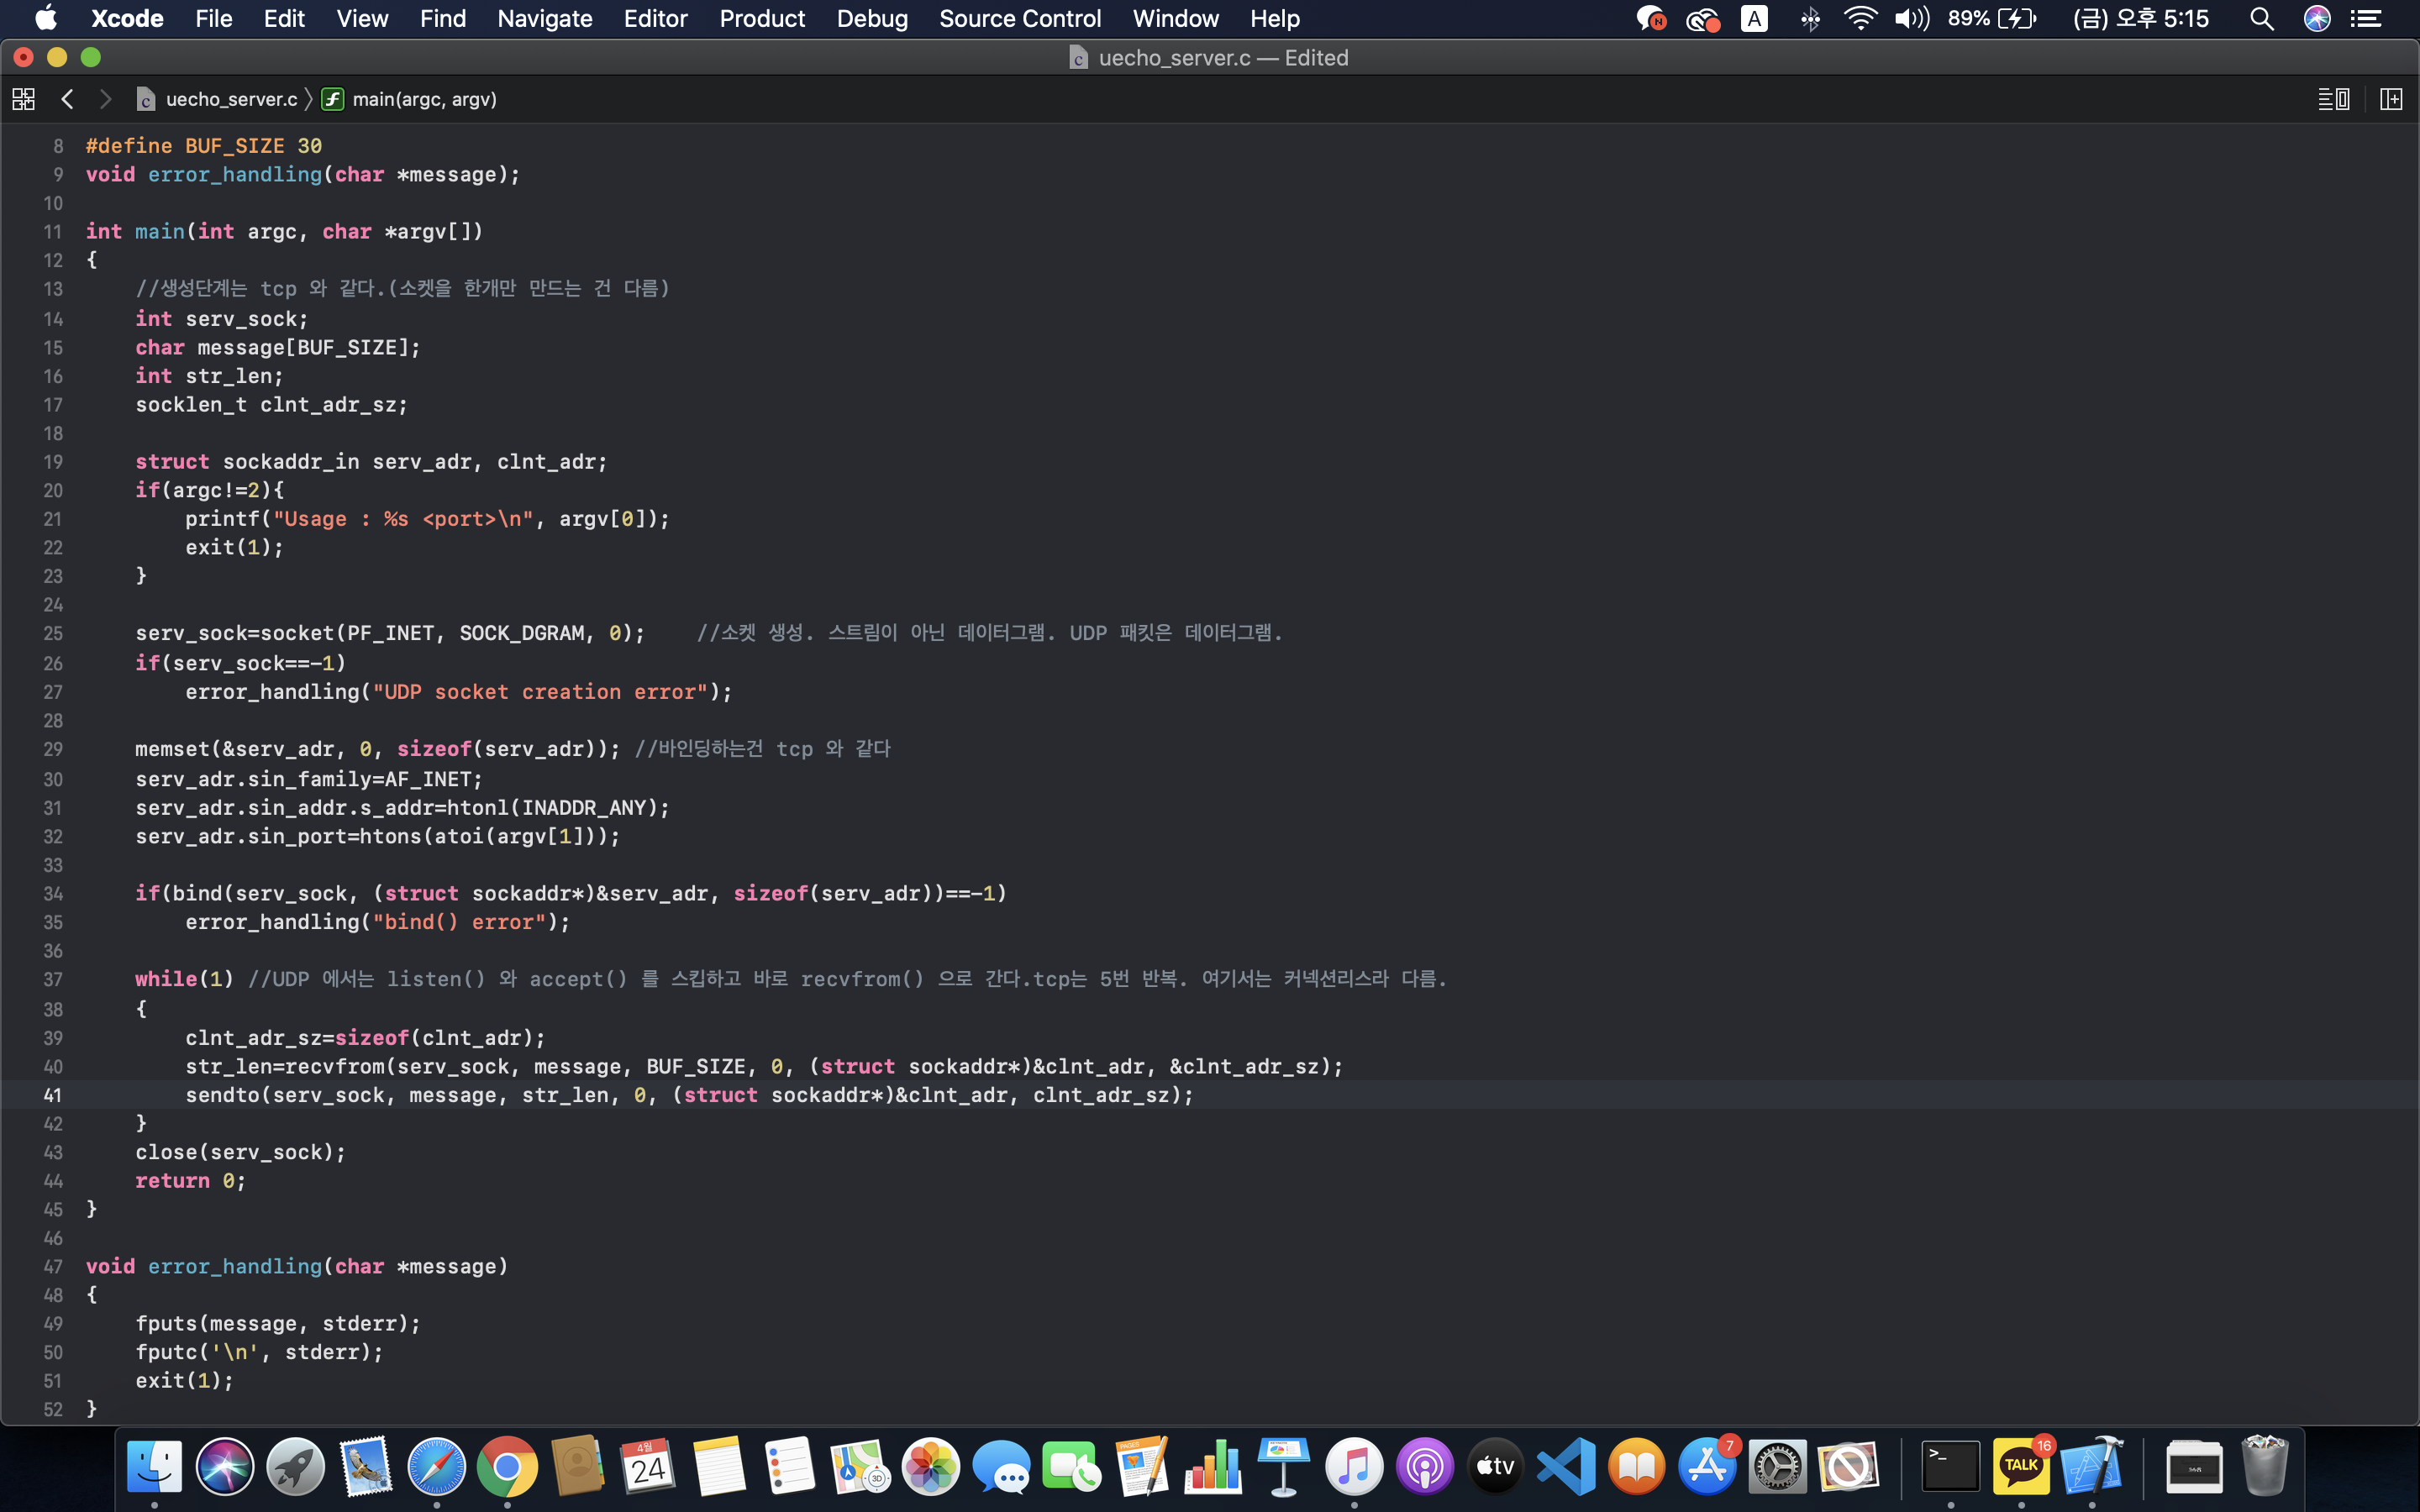Launch KakaoTalk from the Dock
This screenshot has height=1512, width=2420.
point(2021,1467)
